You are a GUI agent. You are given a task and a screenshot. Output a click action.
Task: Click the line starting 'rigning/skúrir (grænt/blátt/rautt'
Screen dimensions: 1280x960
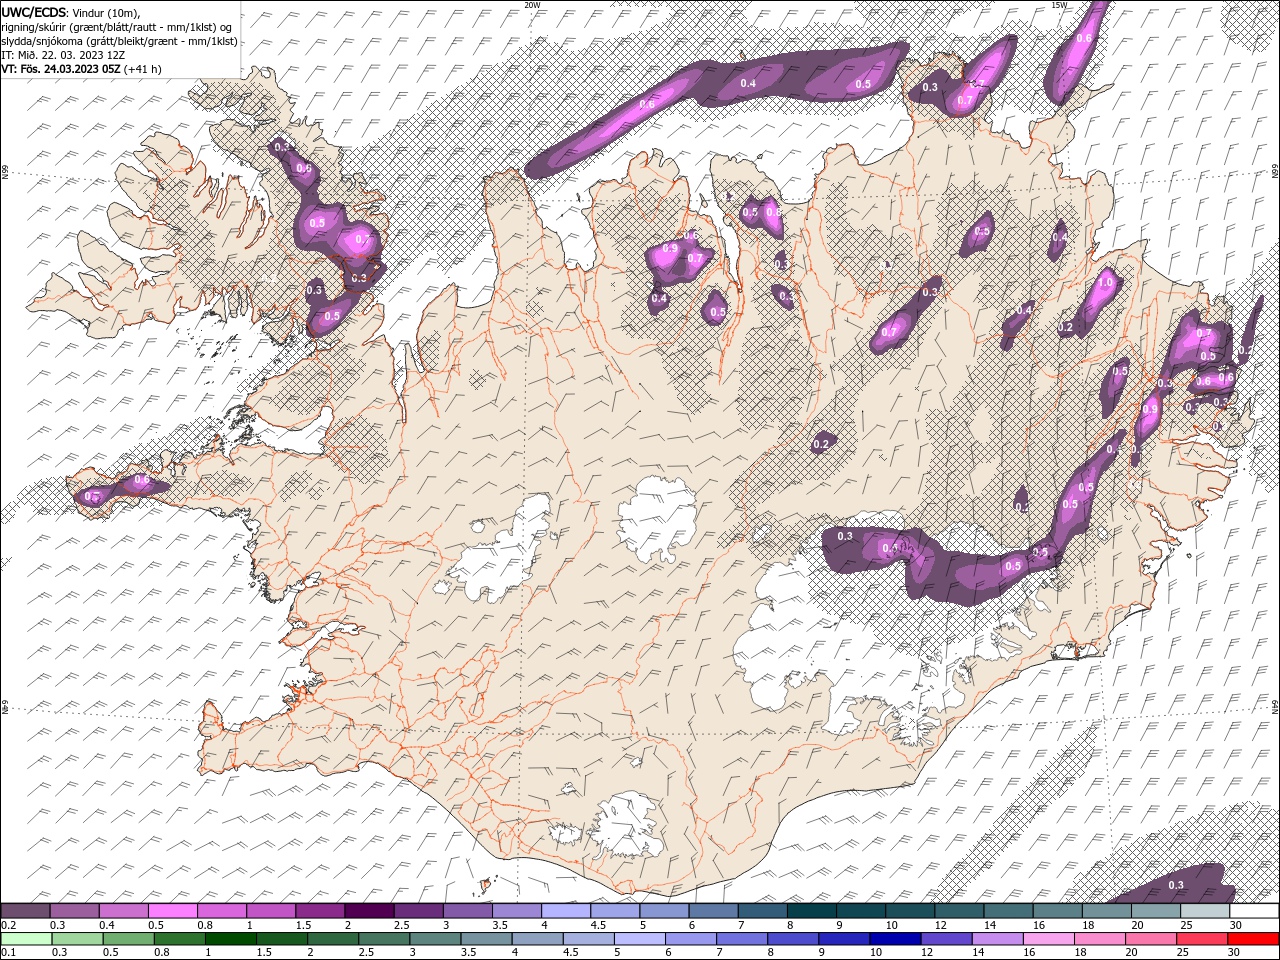point(118,27)
